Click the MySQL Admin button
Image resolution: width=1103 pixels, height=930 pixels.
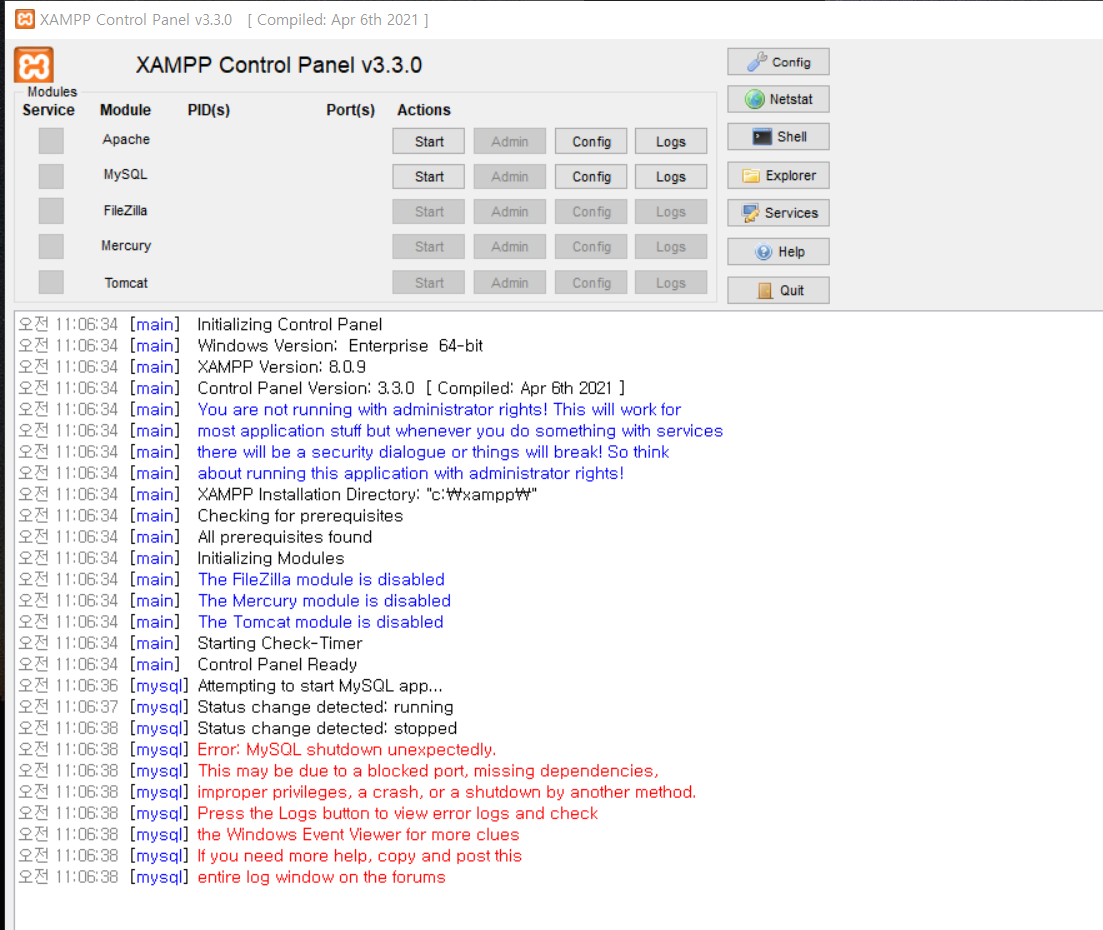[509, 177]
